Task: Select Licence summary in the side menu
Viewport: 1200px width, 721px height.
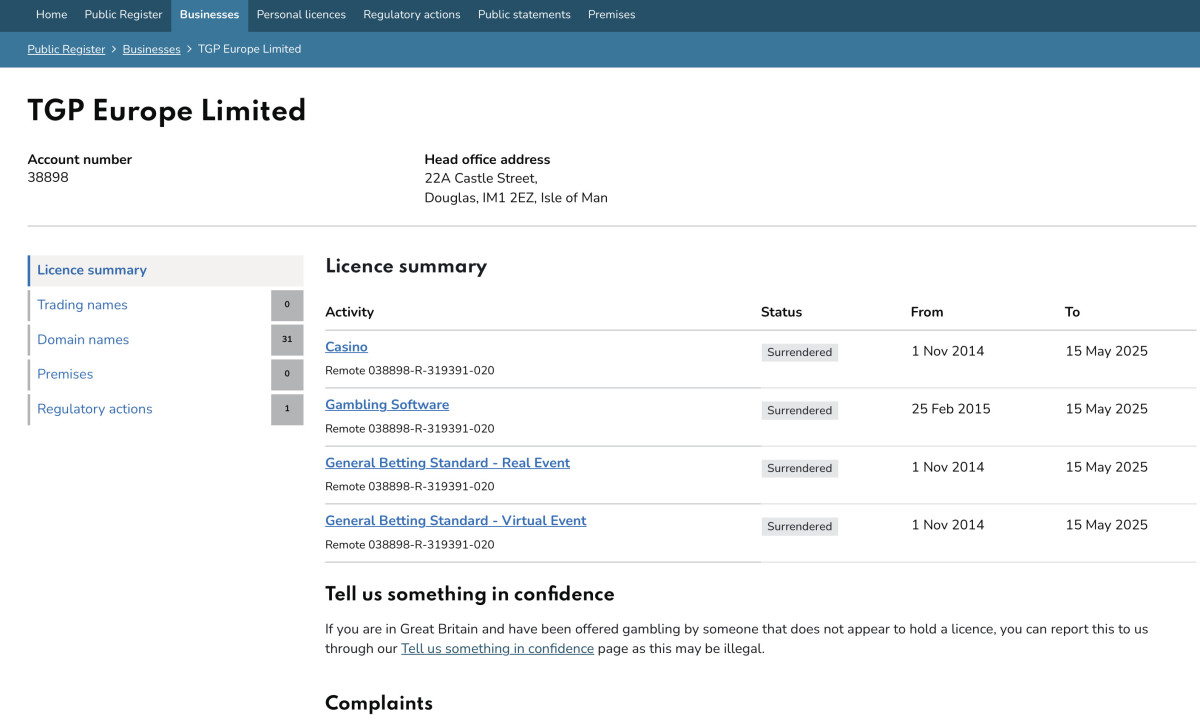Action: pyautogui.click(x=166, y=270)
